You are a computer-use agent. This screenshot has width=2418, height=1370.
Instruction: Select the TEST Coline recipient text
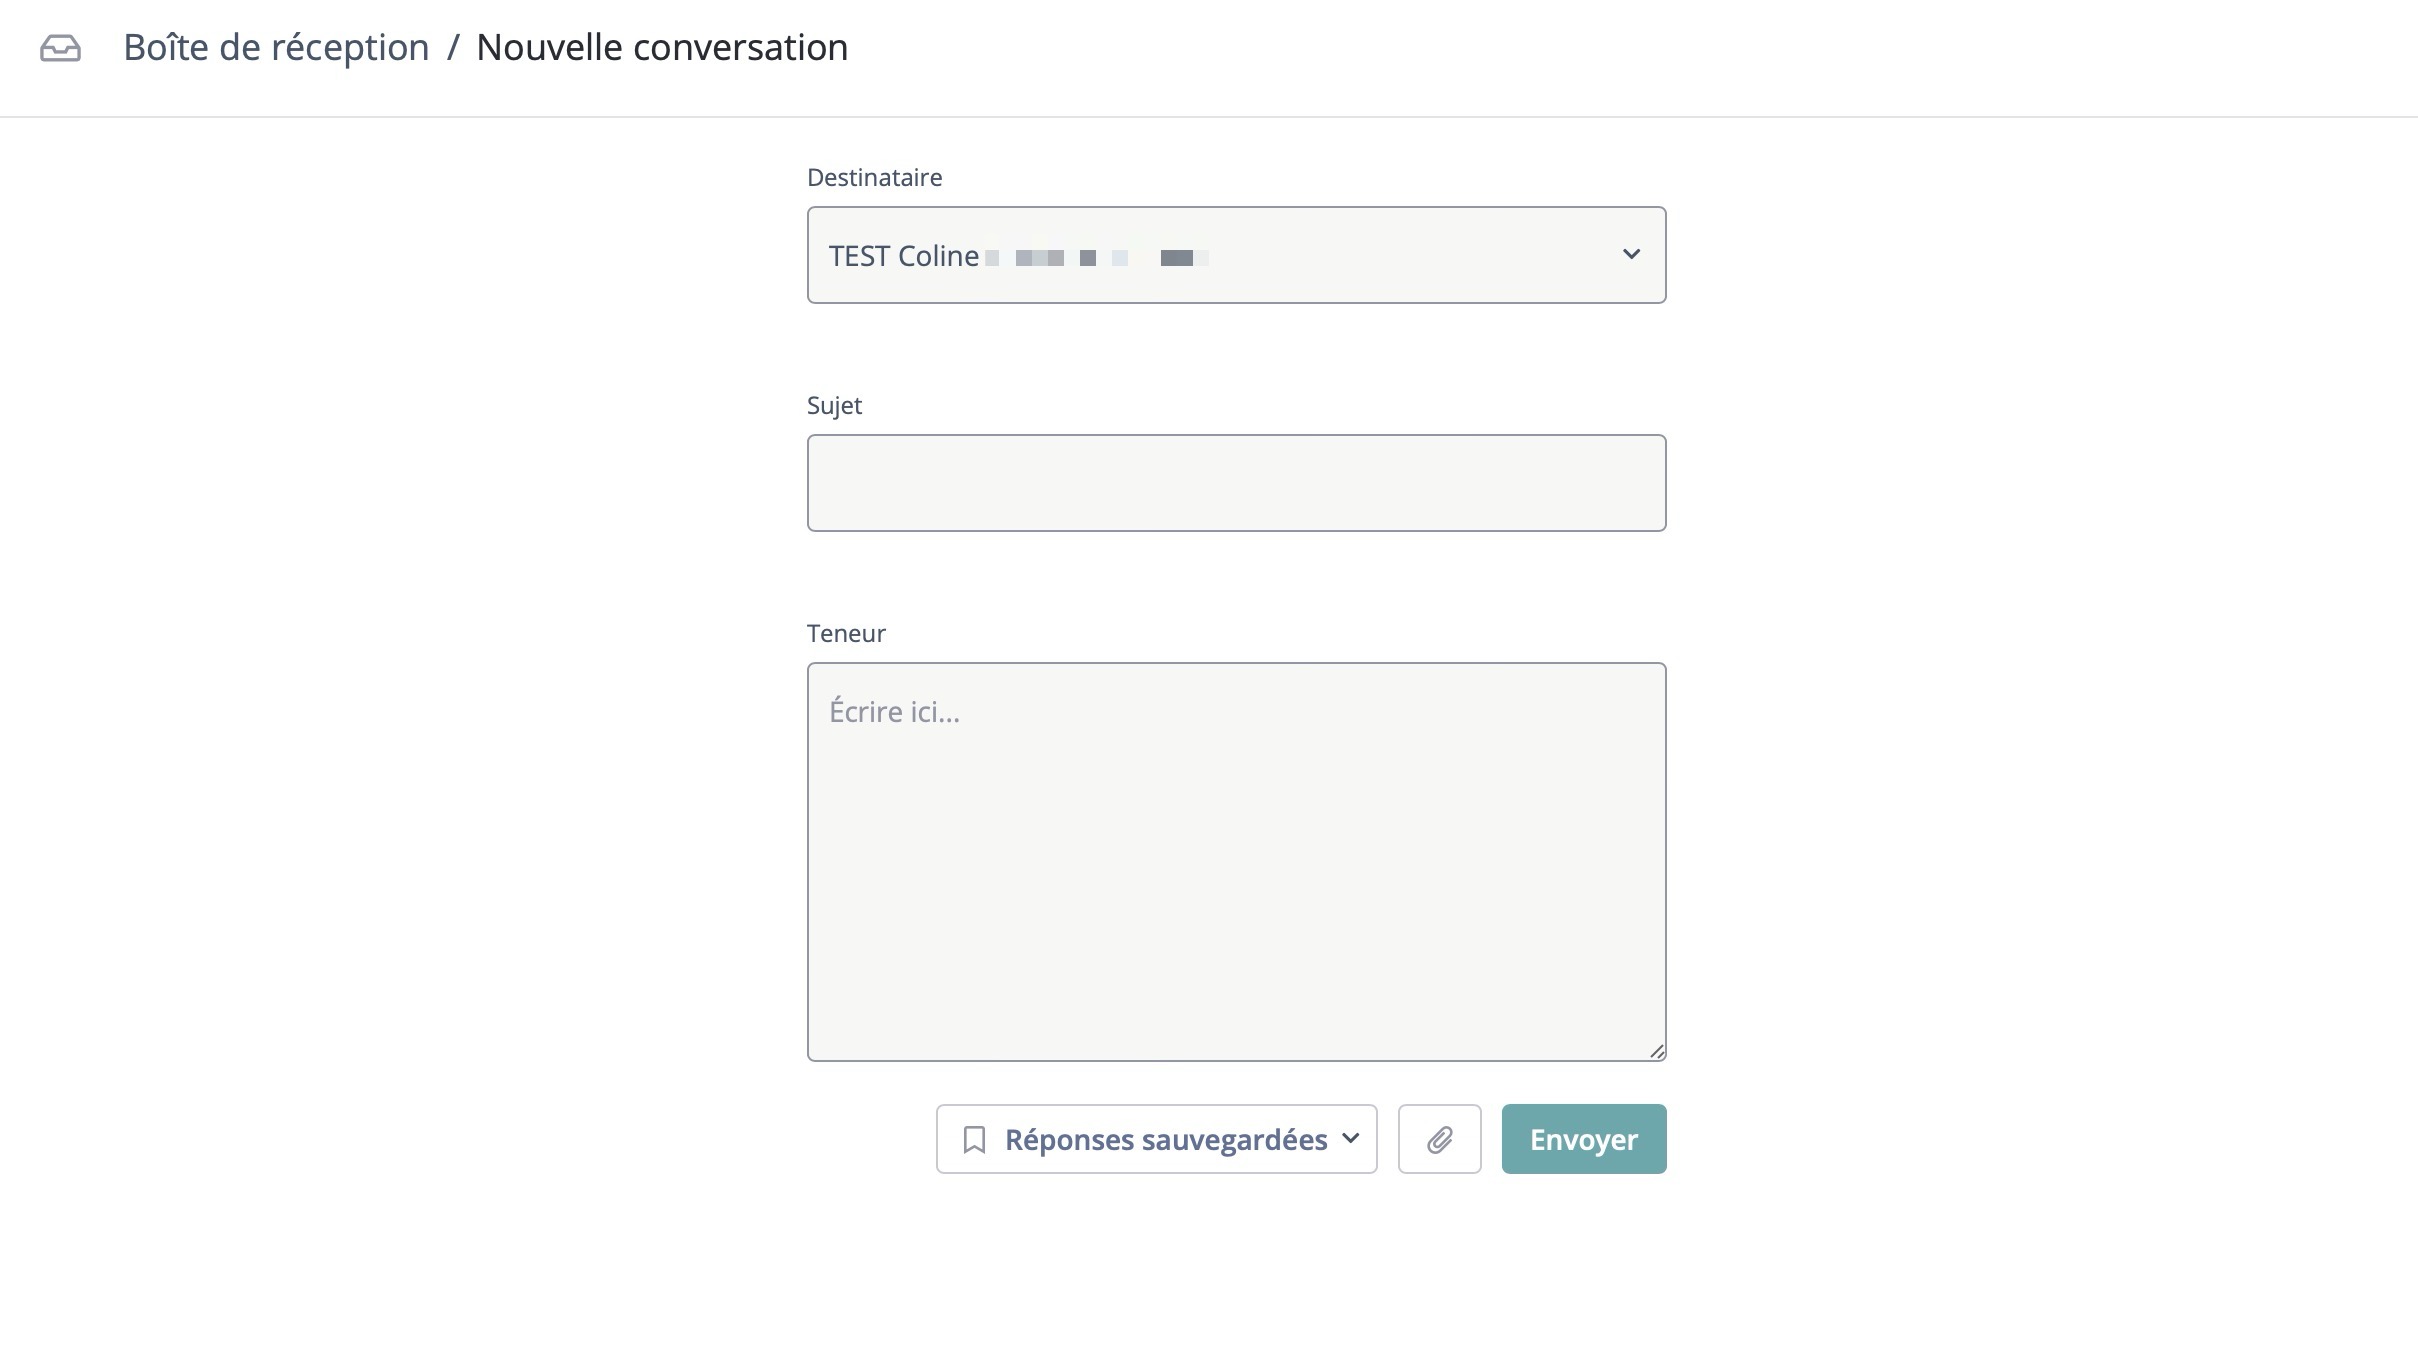pos(903,257)
